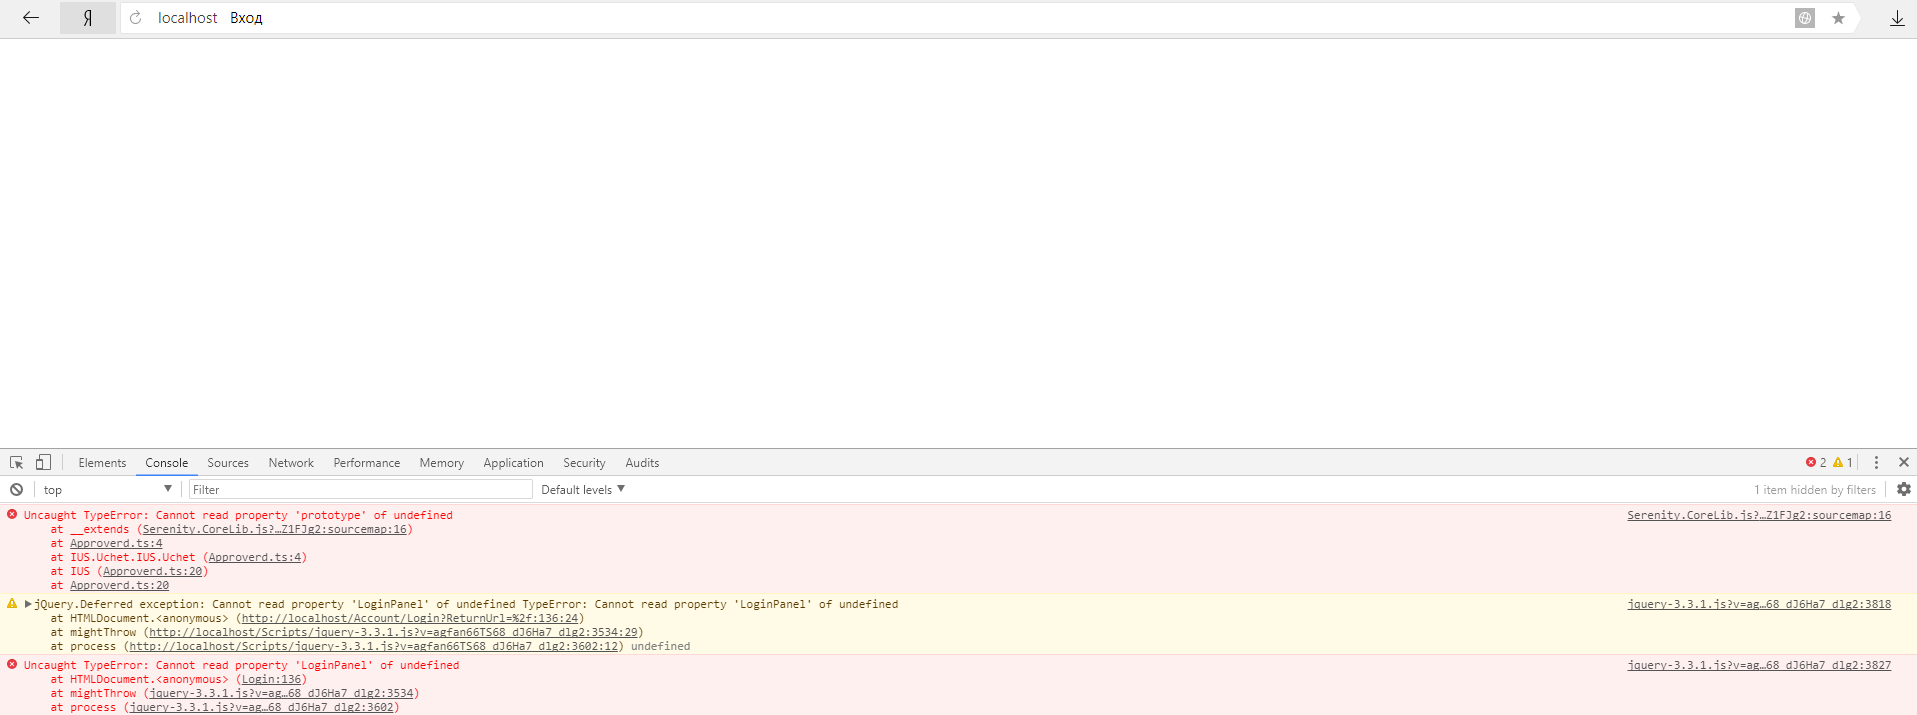This screenshot has width=1917, height=715.
Task: Open the Audits tab
Action: [642, 463]
